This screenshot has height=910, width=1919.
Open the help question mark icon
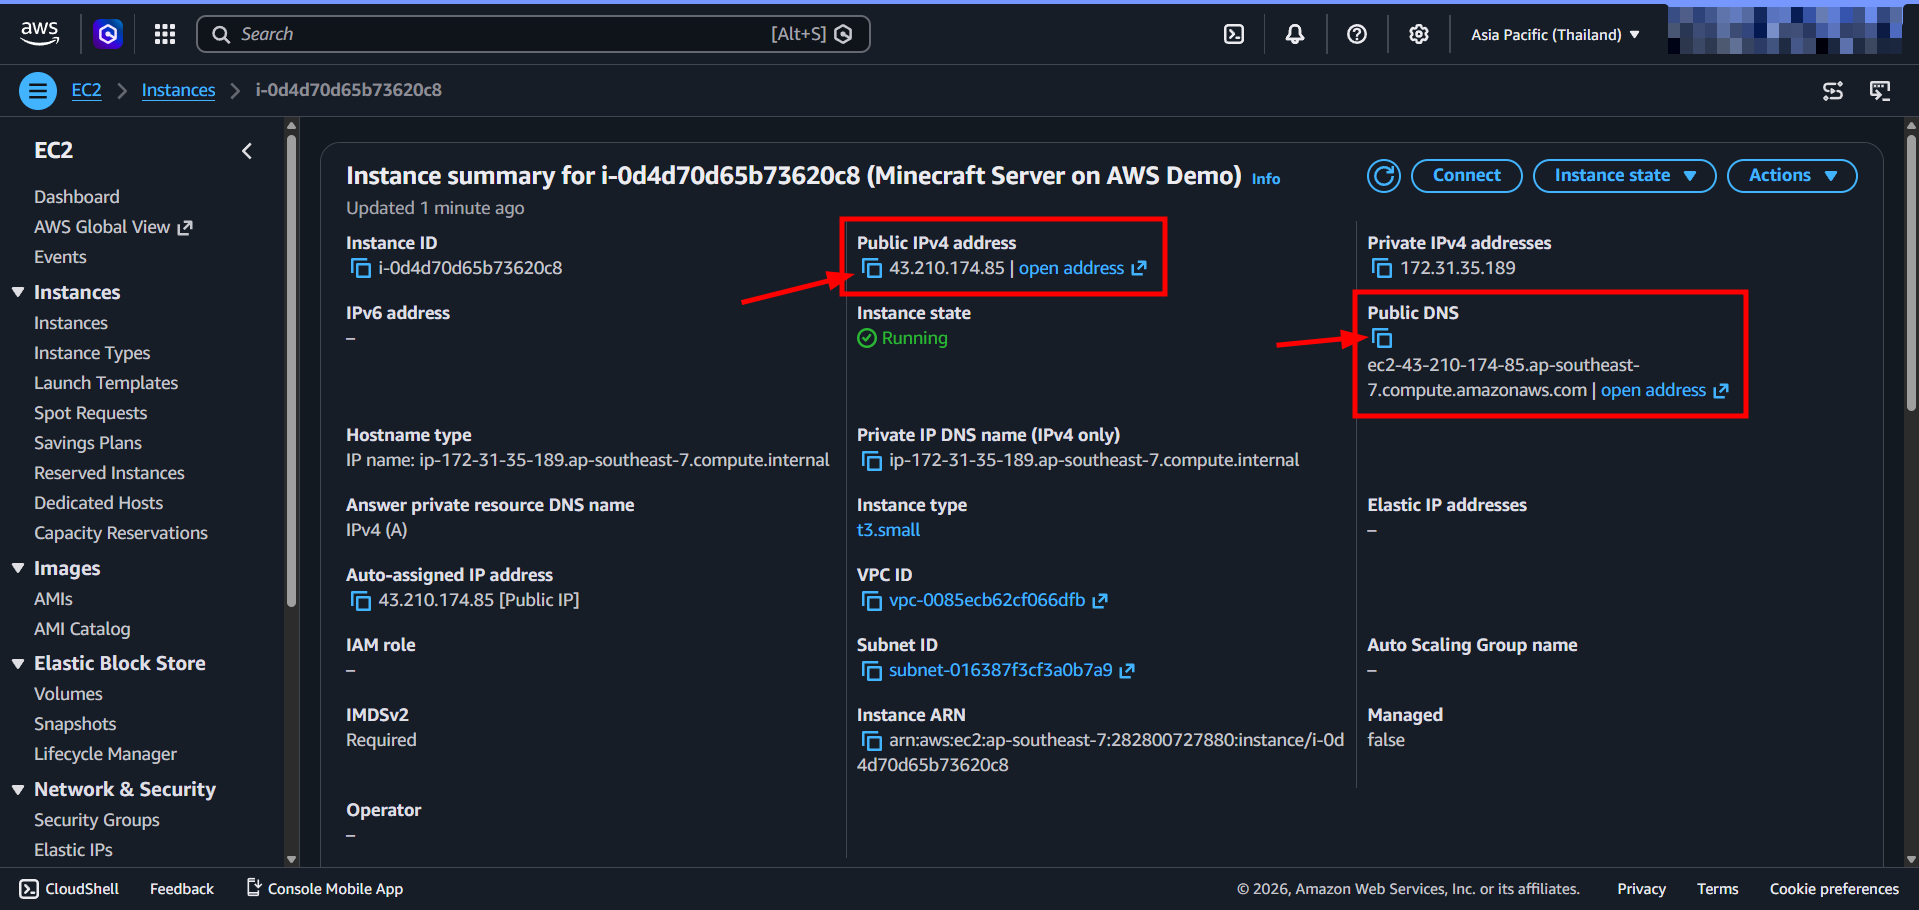click(1357, 34)
